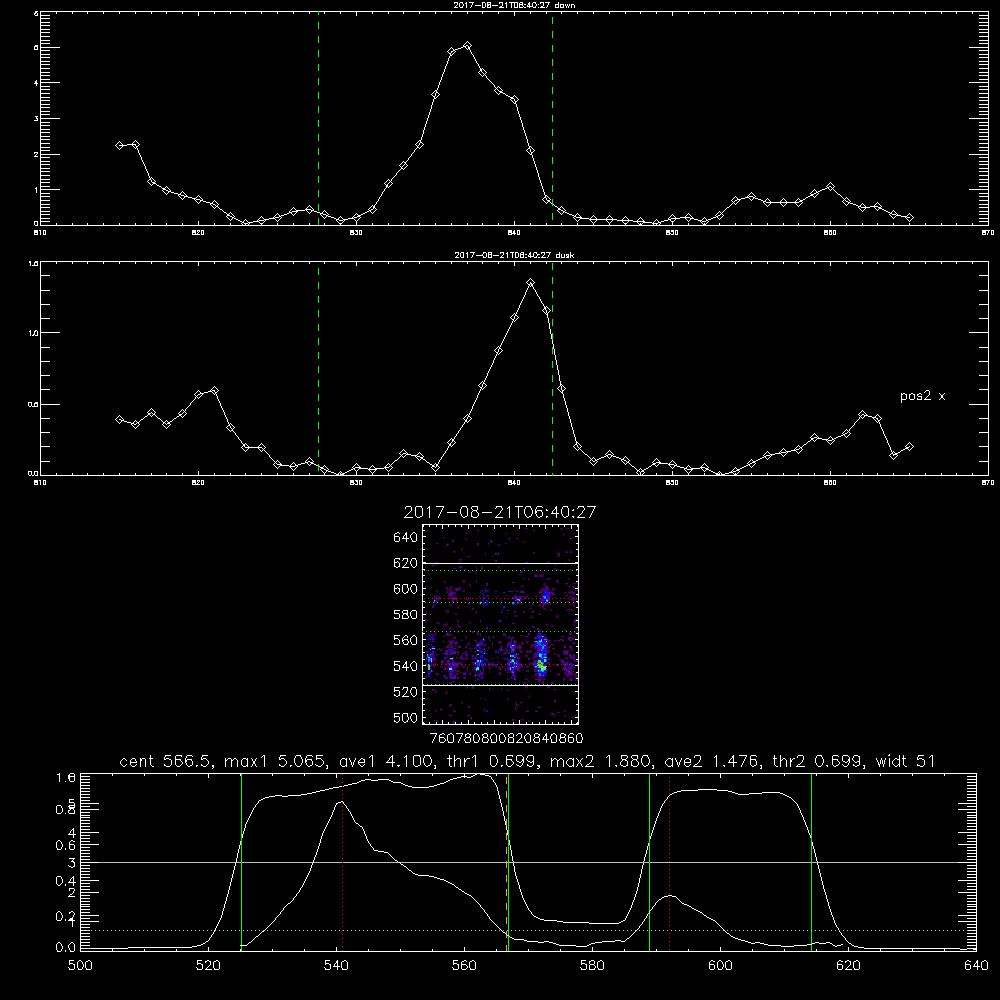Viewport: 1000px width, 1000px height.
Task: Select 'ave2 1.476' in the stats line
Action: pyautogui.click(x=714, y=761)
